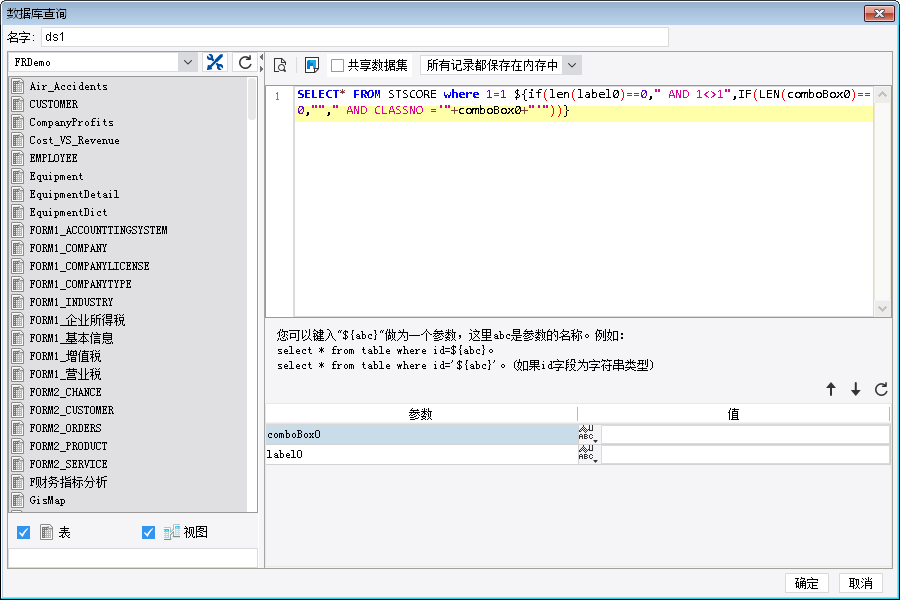Select FORM1_ACCOUNTTINGSYSTEM table
This screenshot has width=900, height=600.
(x=98, y=230)
